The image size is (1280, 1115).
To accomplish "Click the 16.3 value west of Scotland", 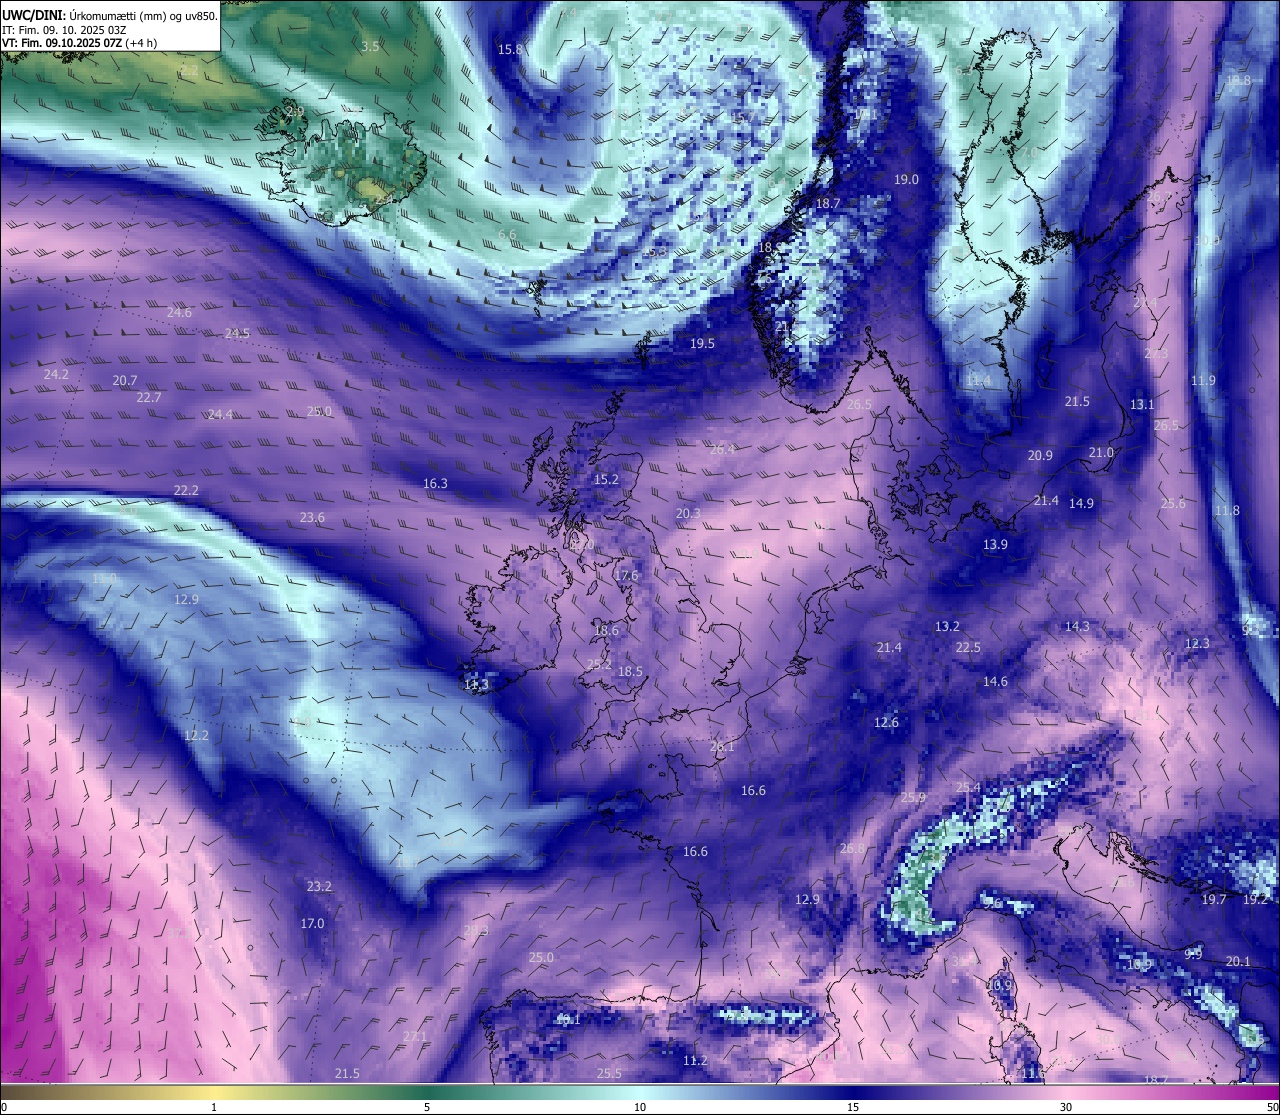I will pos(435,484).
